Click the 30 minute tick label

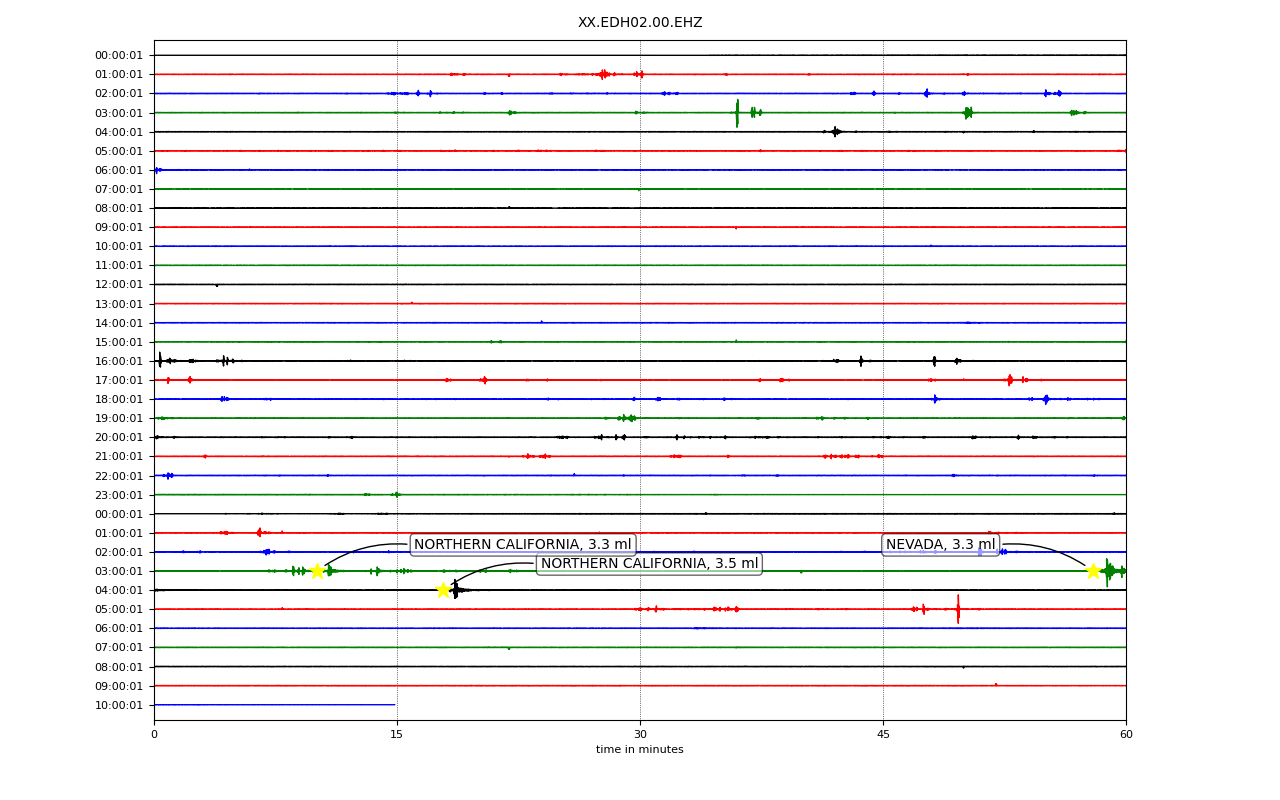tap(640, 734)
